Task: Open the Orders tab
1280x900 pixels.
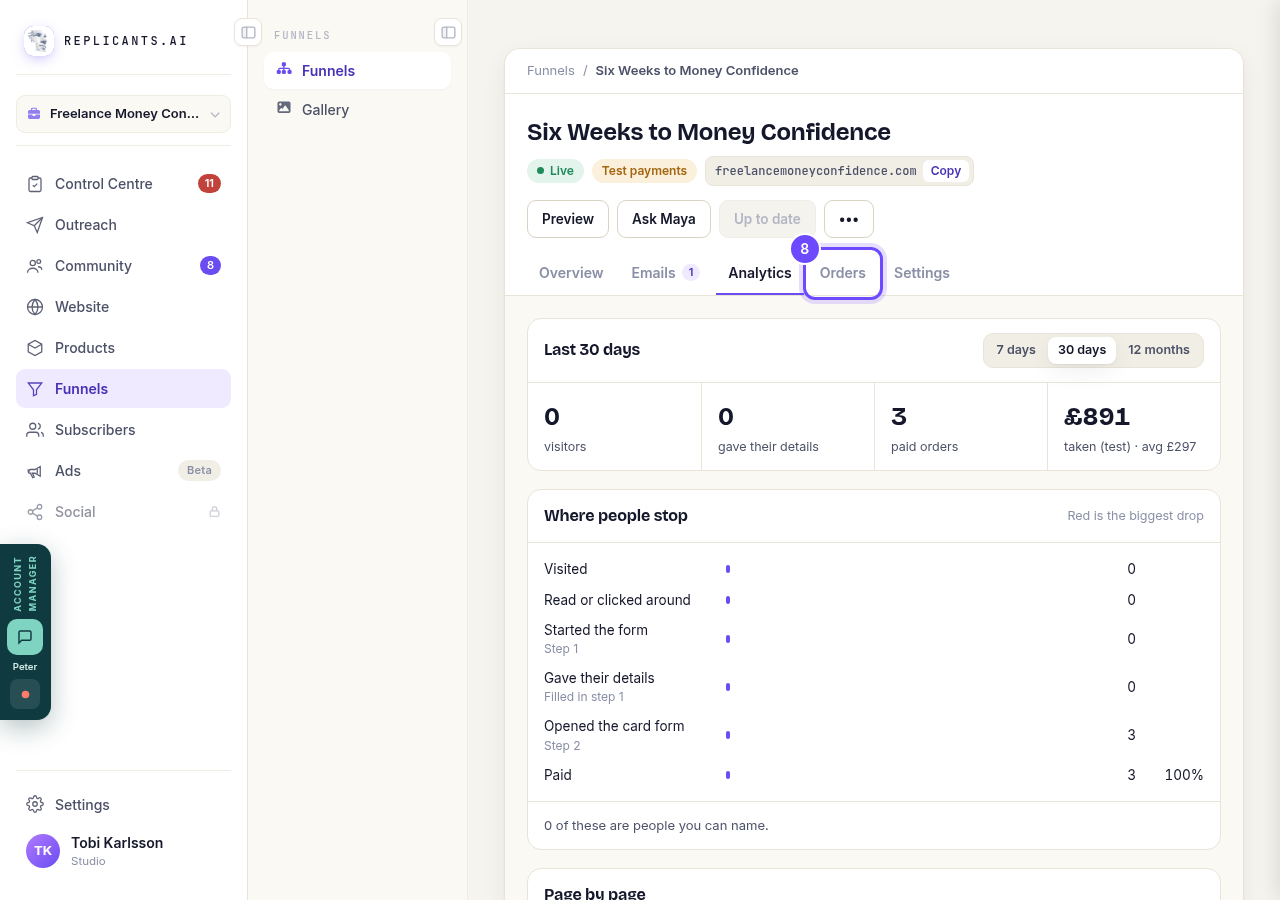Action: 843,273
